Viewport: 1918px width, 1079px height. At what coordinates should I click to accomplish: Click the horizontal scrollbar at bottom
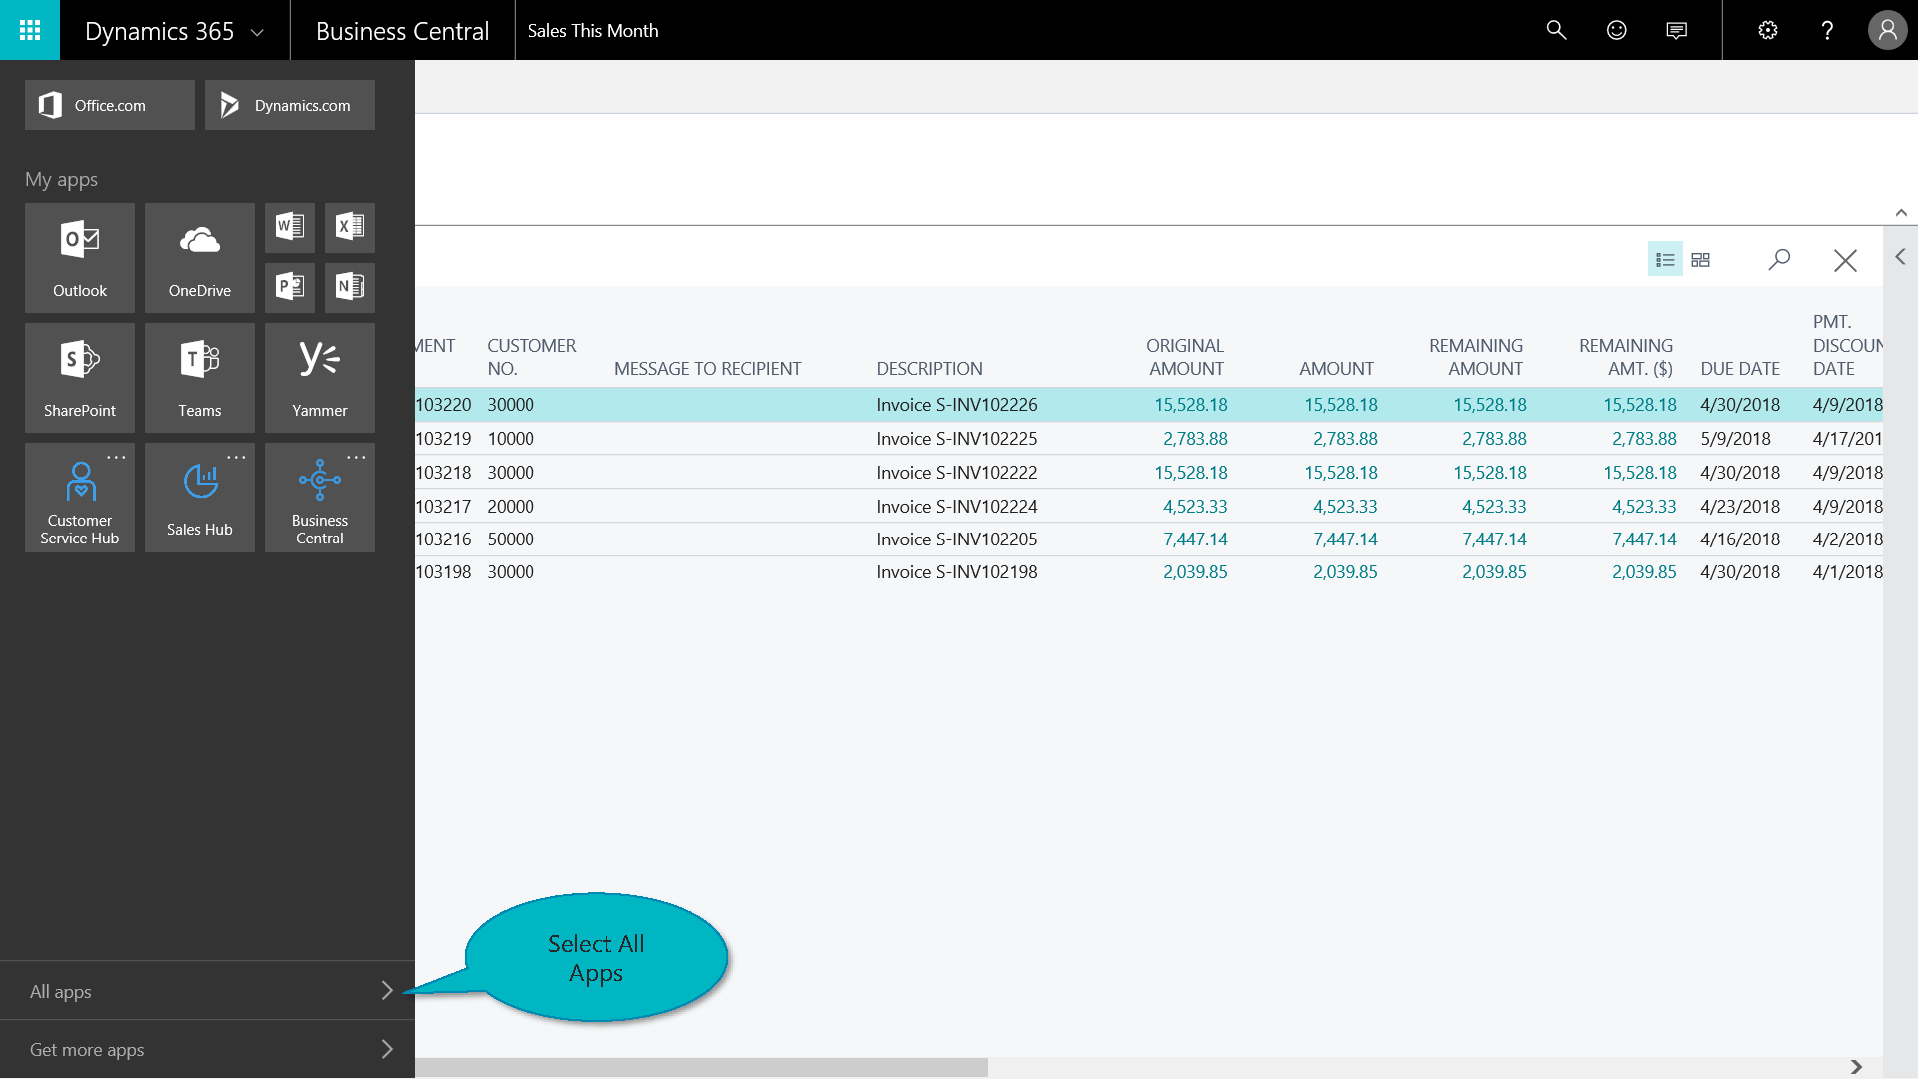tap(700, 1067)
